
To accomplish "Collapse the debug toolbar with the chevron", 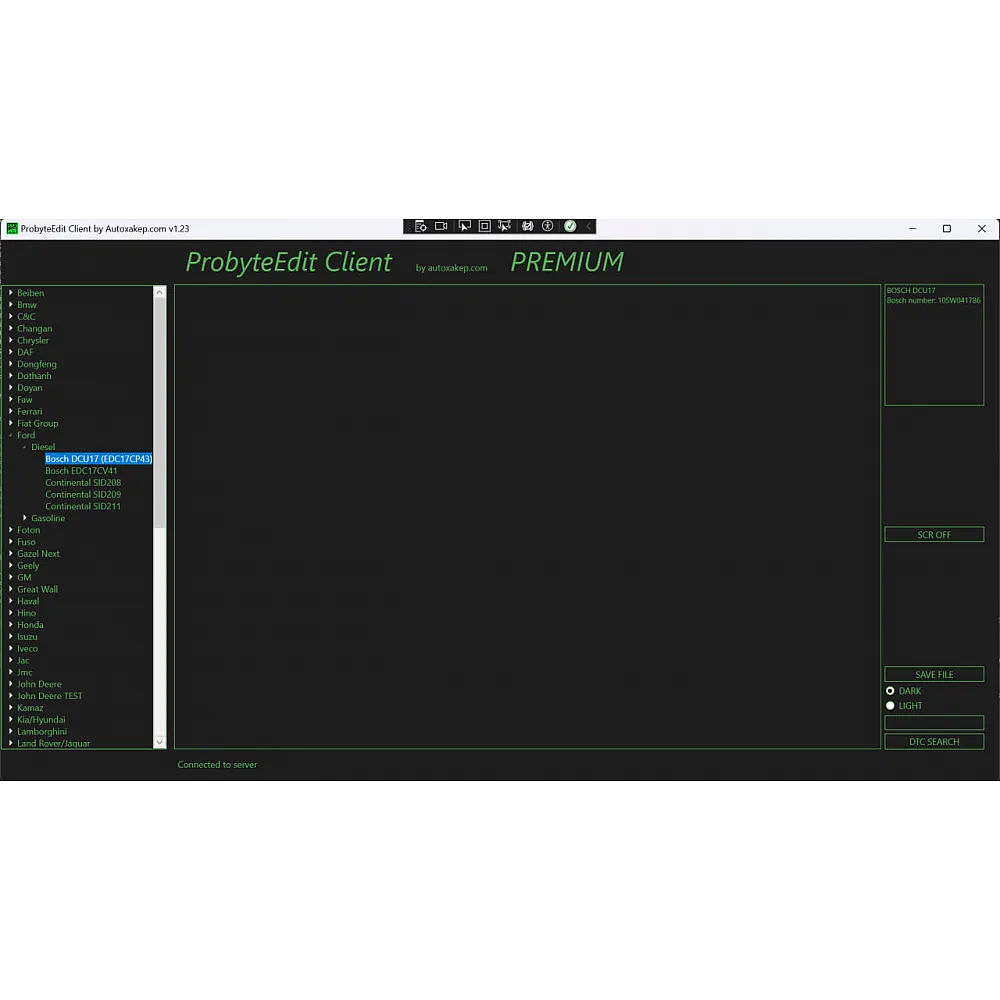I will click(589, 227).
